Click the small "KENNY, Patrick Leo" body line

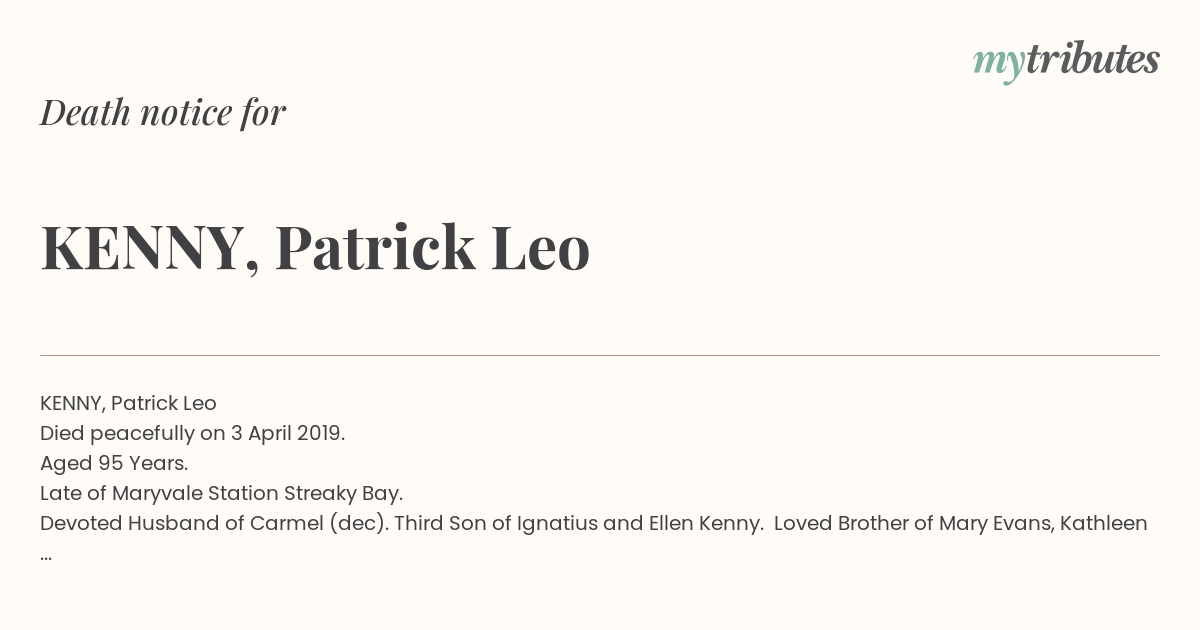tap(128, 403)
